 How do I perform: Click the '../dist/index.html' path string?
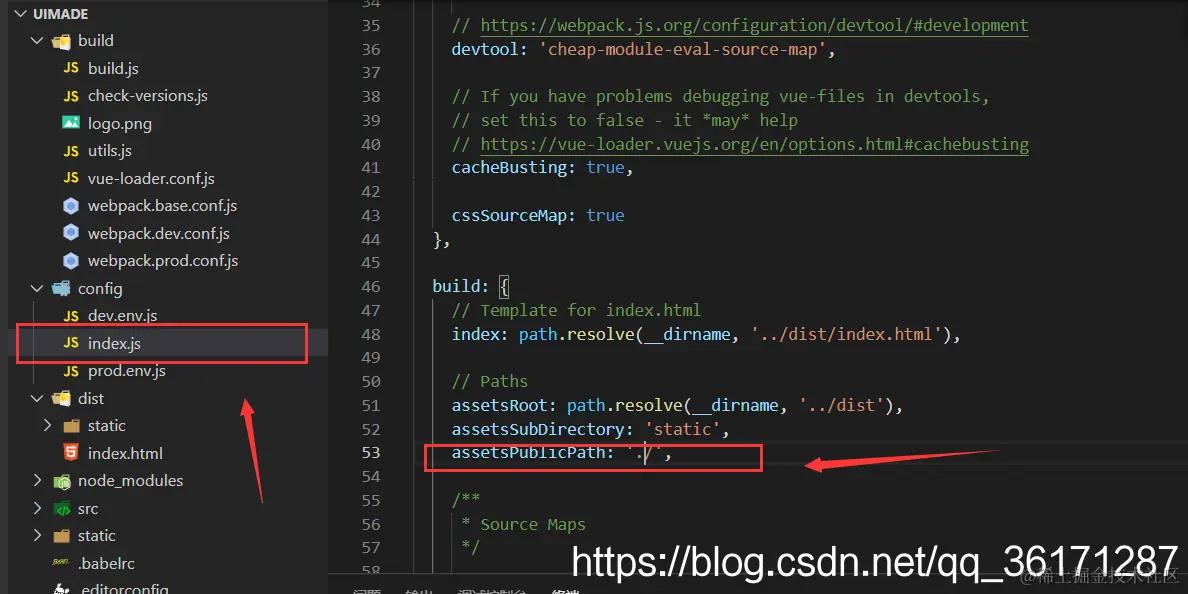click(x=846, y=334)
